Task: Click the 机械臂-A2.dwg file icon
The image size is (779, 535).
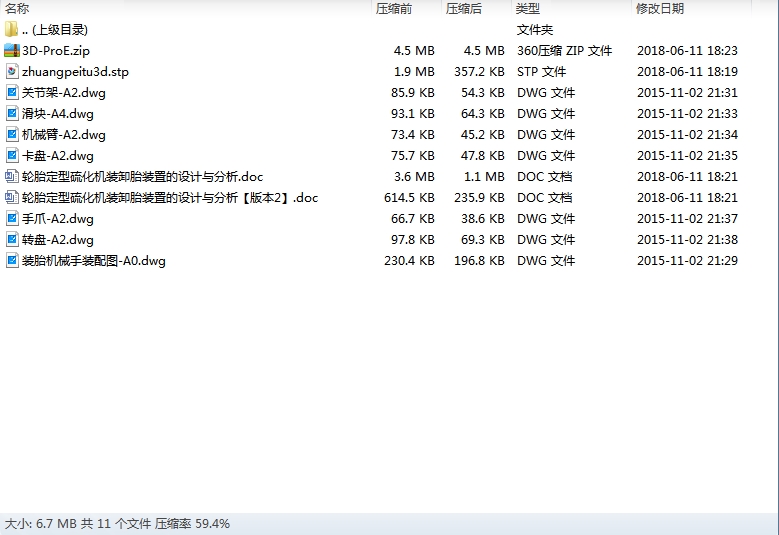Action: click(x=11, y=135)
